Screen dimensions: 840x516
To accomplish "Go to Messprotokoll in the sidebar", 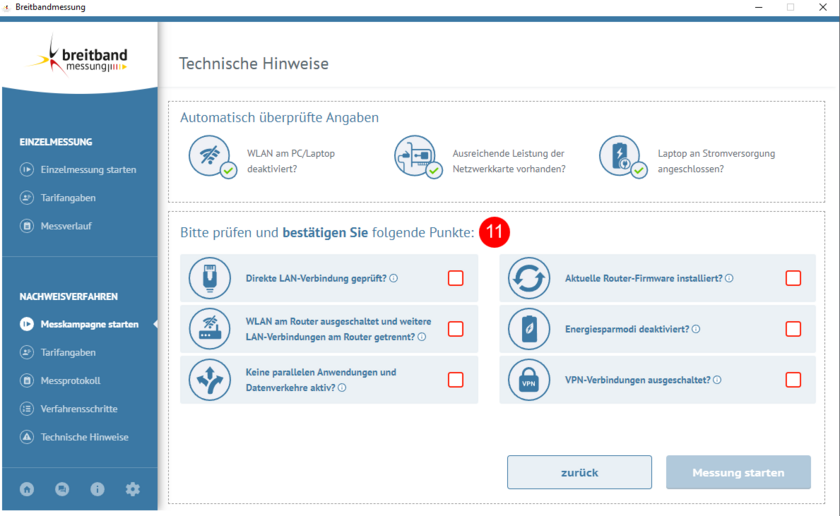I will coord(70,381).
